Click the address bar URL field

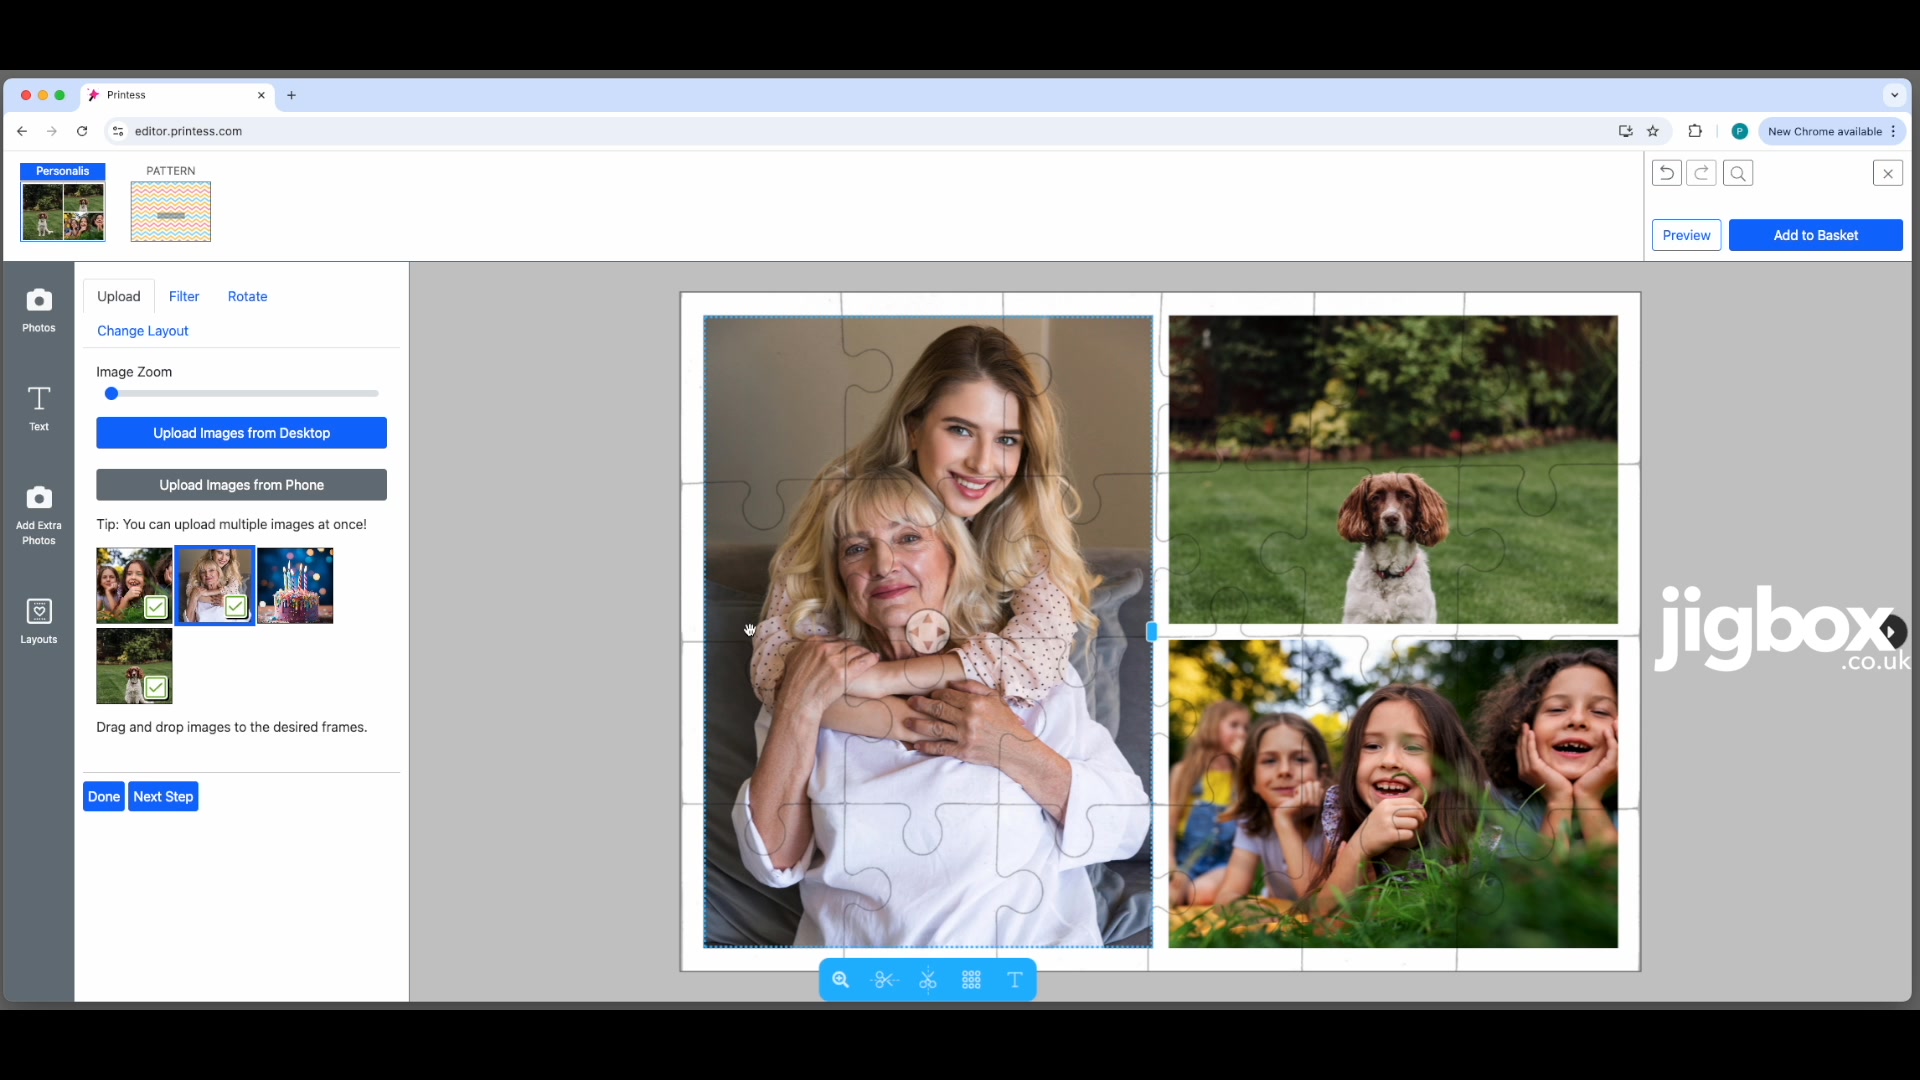[860, 131]
